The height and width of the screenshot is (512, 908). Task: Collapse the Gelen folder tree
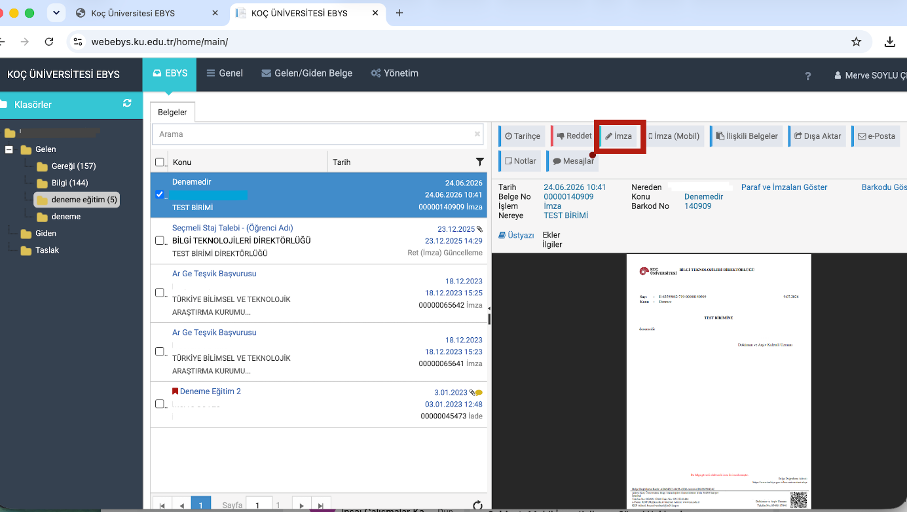pos(9,149)
